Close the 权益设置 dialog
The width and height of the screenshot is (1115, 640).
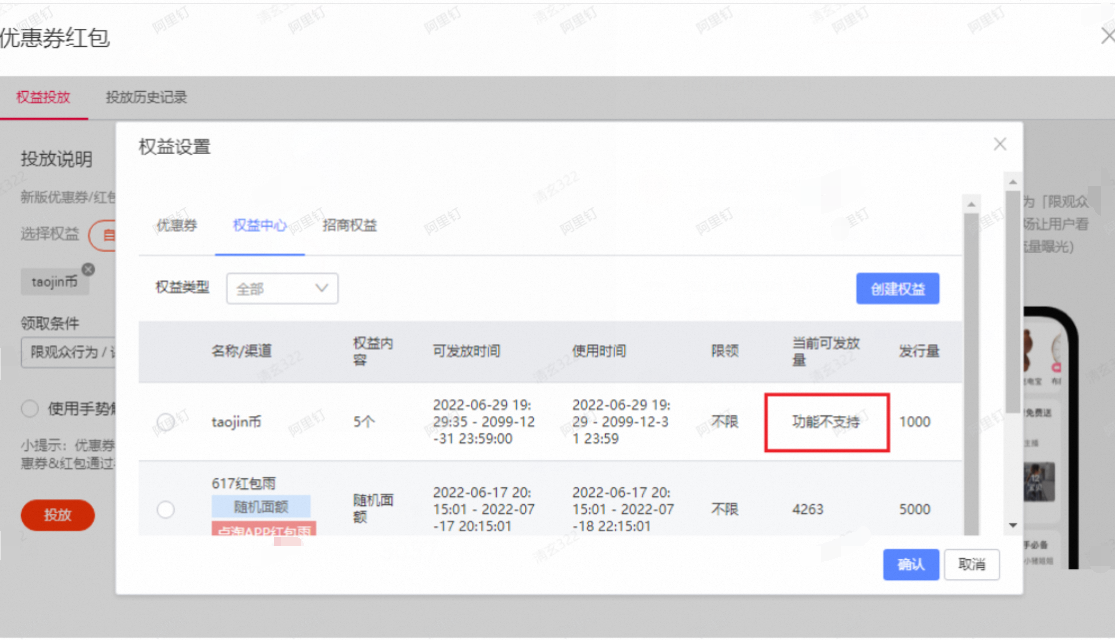pos(1000,144)
